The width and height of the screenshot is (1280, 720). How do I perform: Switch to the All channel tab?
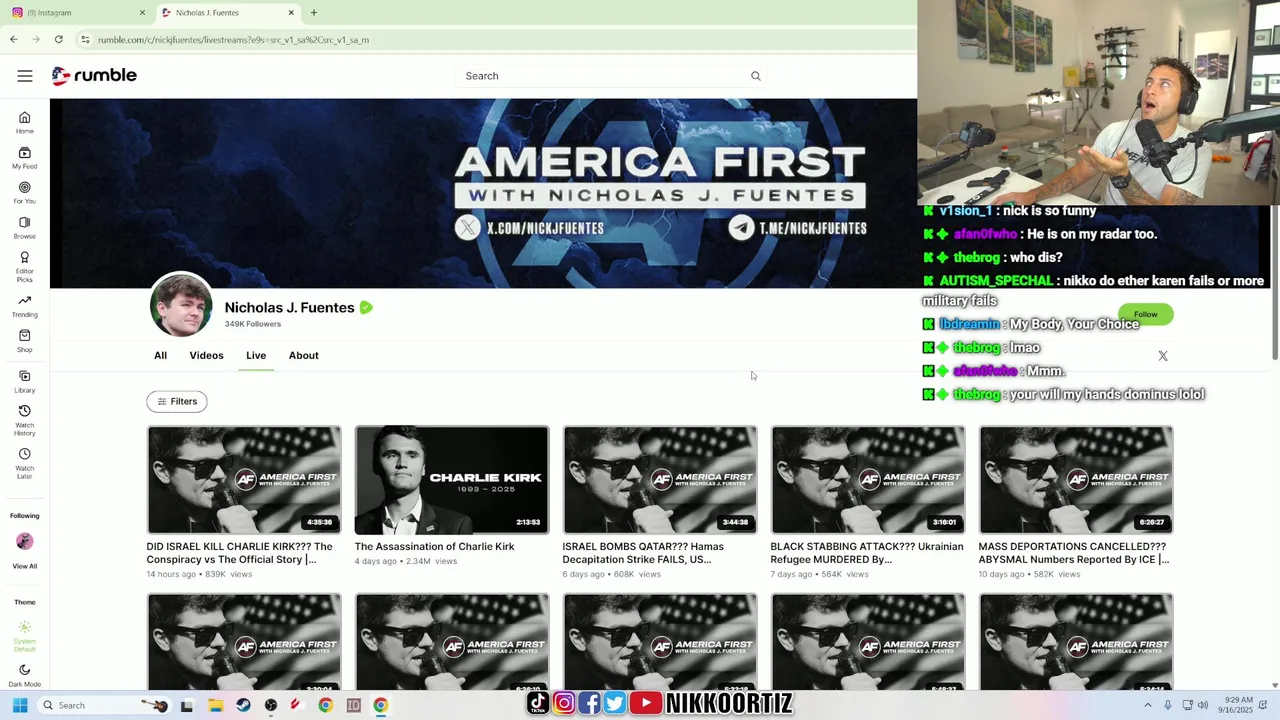coord(160,355)
